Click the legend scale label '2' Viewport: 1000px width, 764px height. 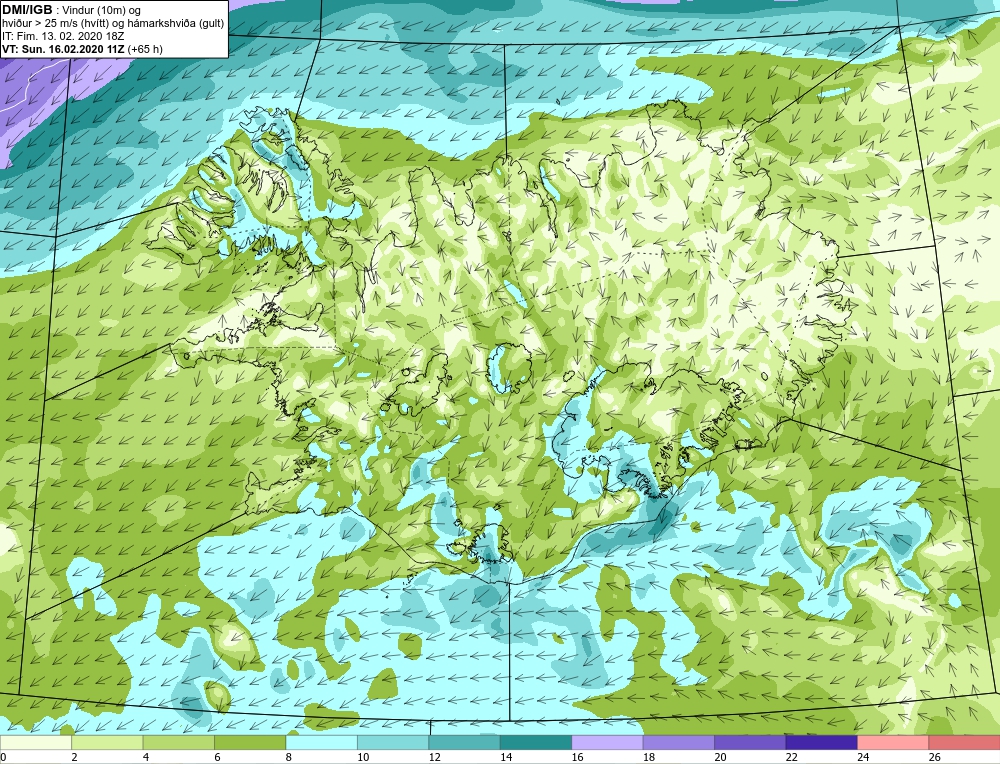click(75, 757)
